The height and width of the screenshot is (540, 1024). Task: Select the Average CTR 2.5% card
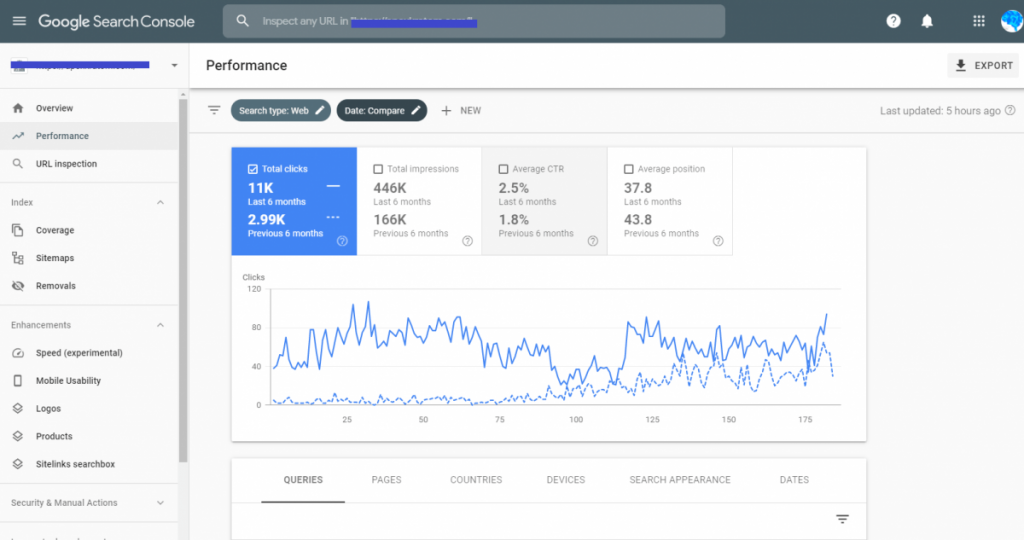click(x=545, y=201)
